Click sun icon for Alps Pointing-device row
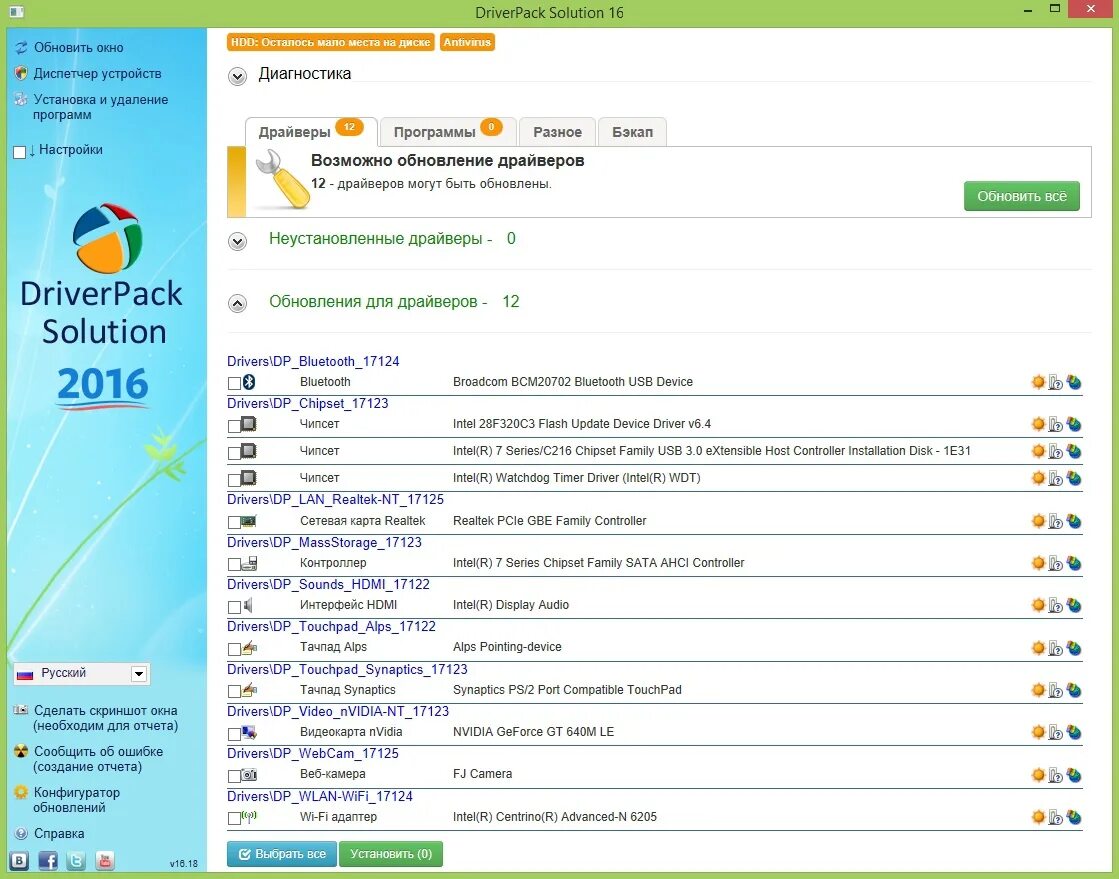Screen dimensions: 1119x879 [x=1038, y=648]
